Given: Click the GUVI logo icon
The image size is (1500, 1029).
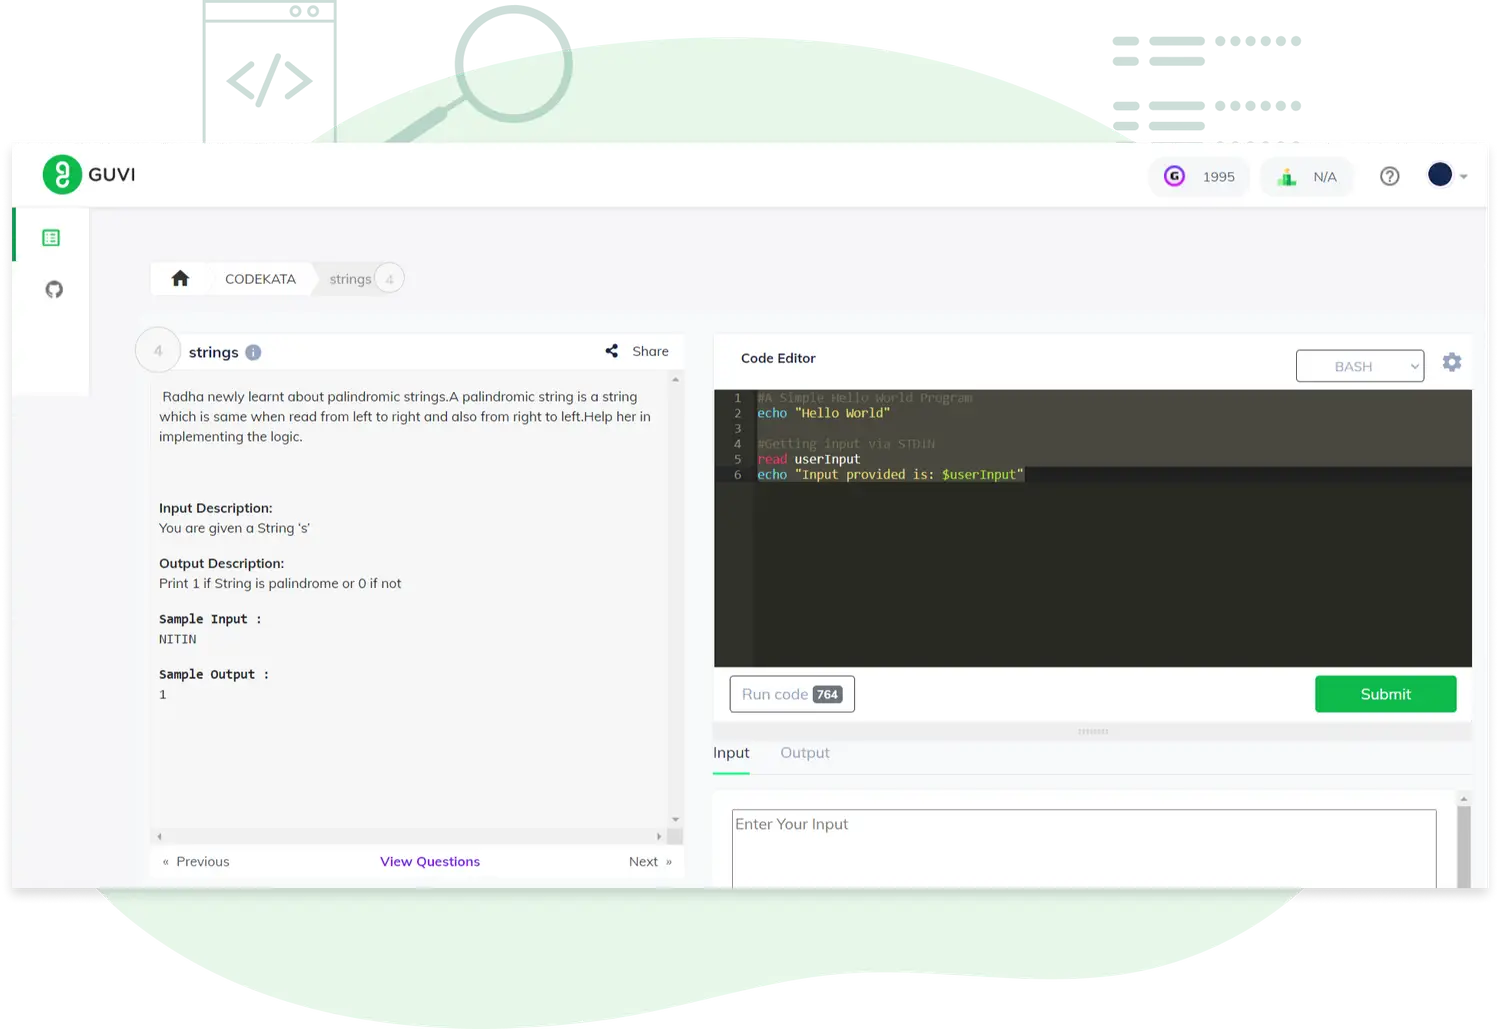Looking at the screenshot, I should click(x=62, y=175).
